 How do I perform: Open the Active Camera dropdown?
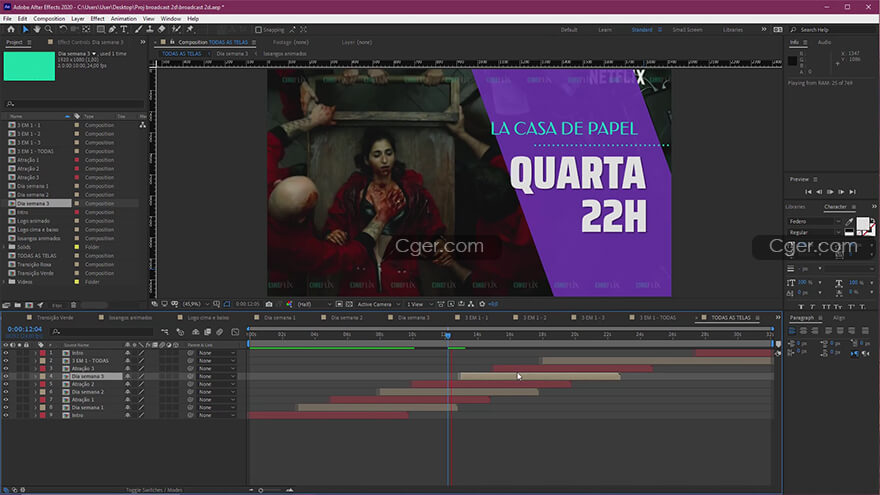(378, 304)
